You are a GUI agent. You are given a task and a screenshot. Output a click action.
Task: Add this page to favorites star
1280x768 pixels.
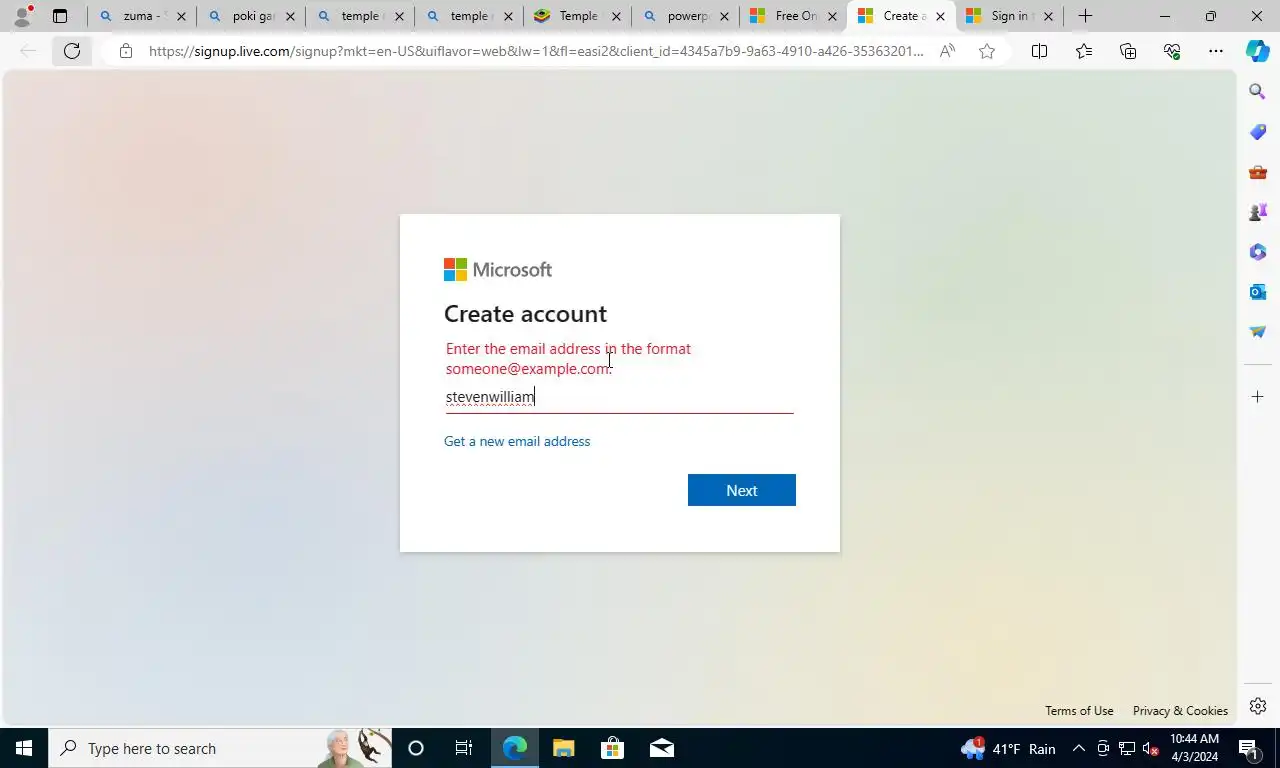coord(987,51)
